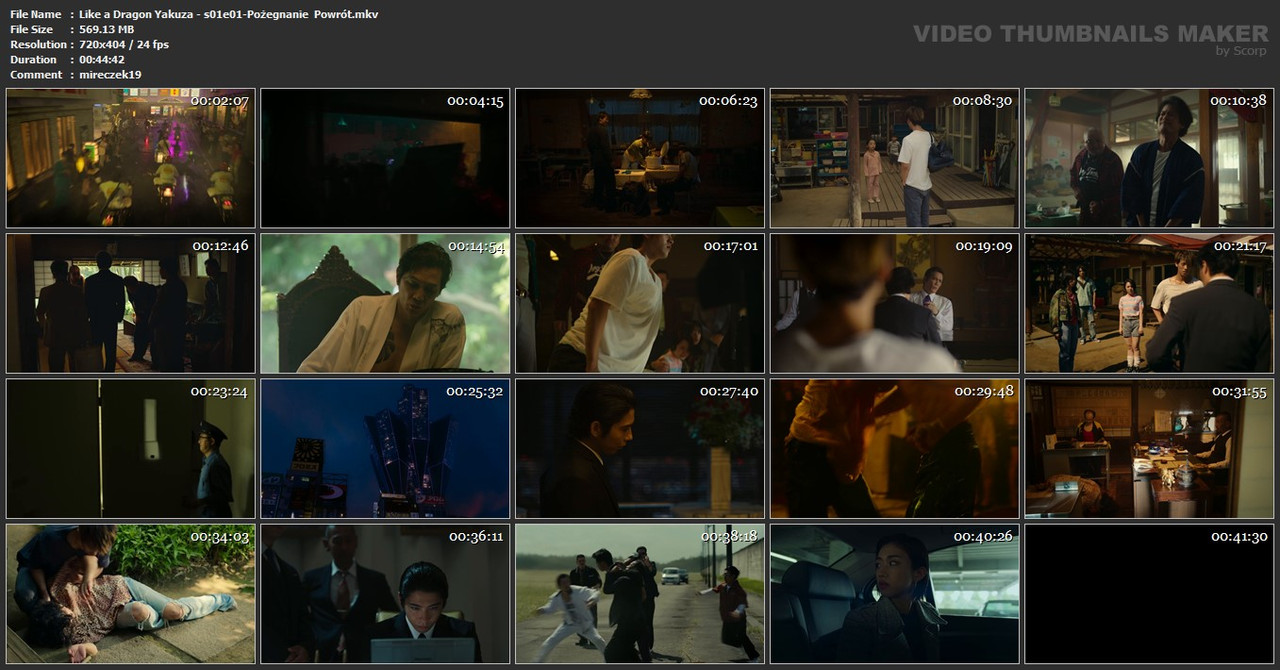Click the duration value 00:44:42

click(101, 59)
